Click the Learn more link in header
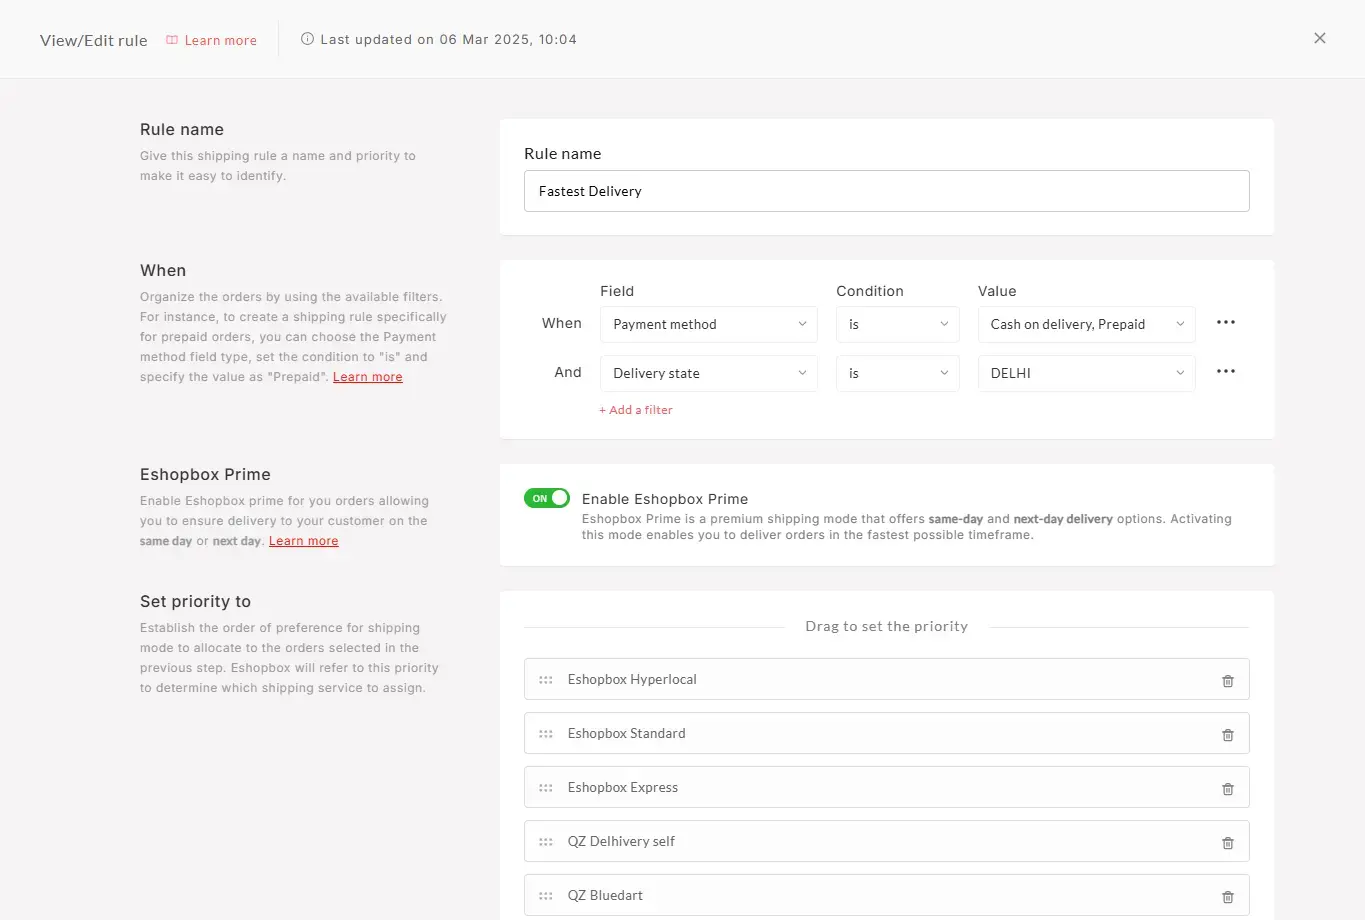1365x920 pixels. click(x=220, y=40)
